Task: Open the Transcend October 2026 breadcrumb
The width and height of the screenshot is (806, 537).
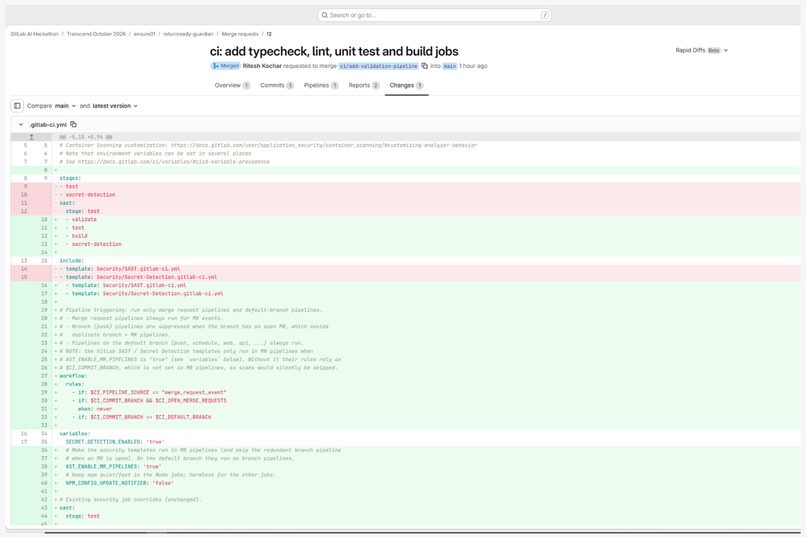Action: click(x=96, y=34)
